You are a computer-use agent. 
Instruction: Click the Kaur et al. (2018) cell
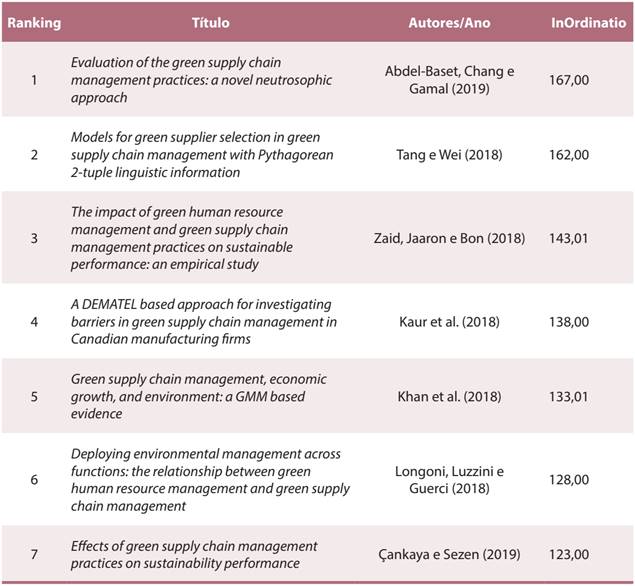(x=449, y=322)
